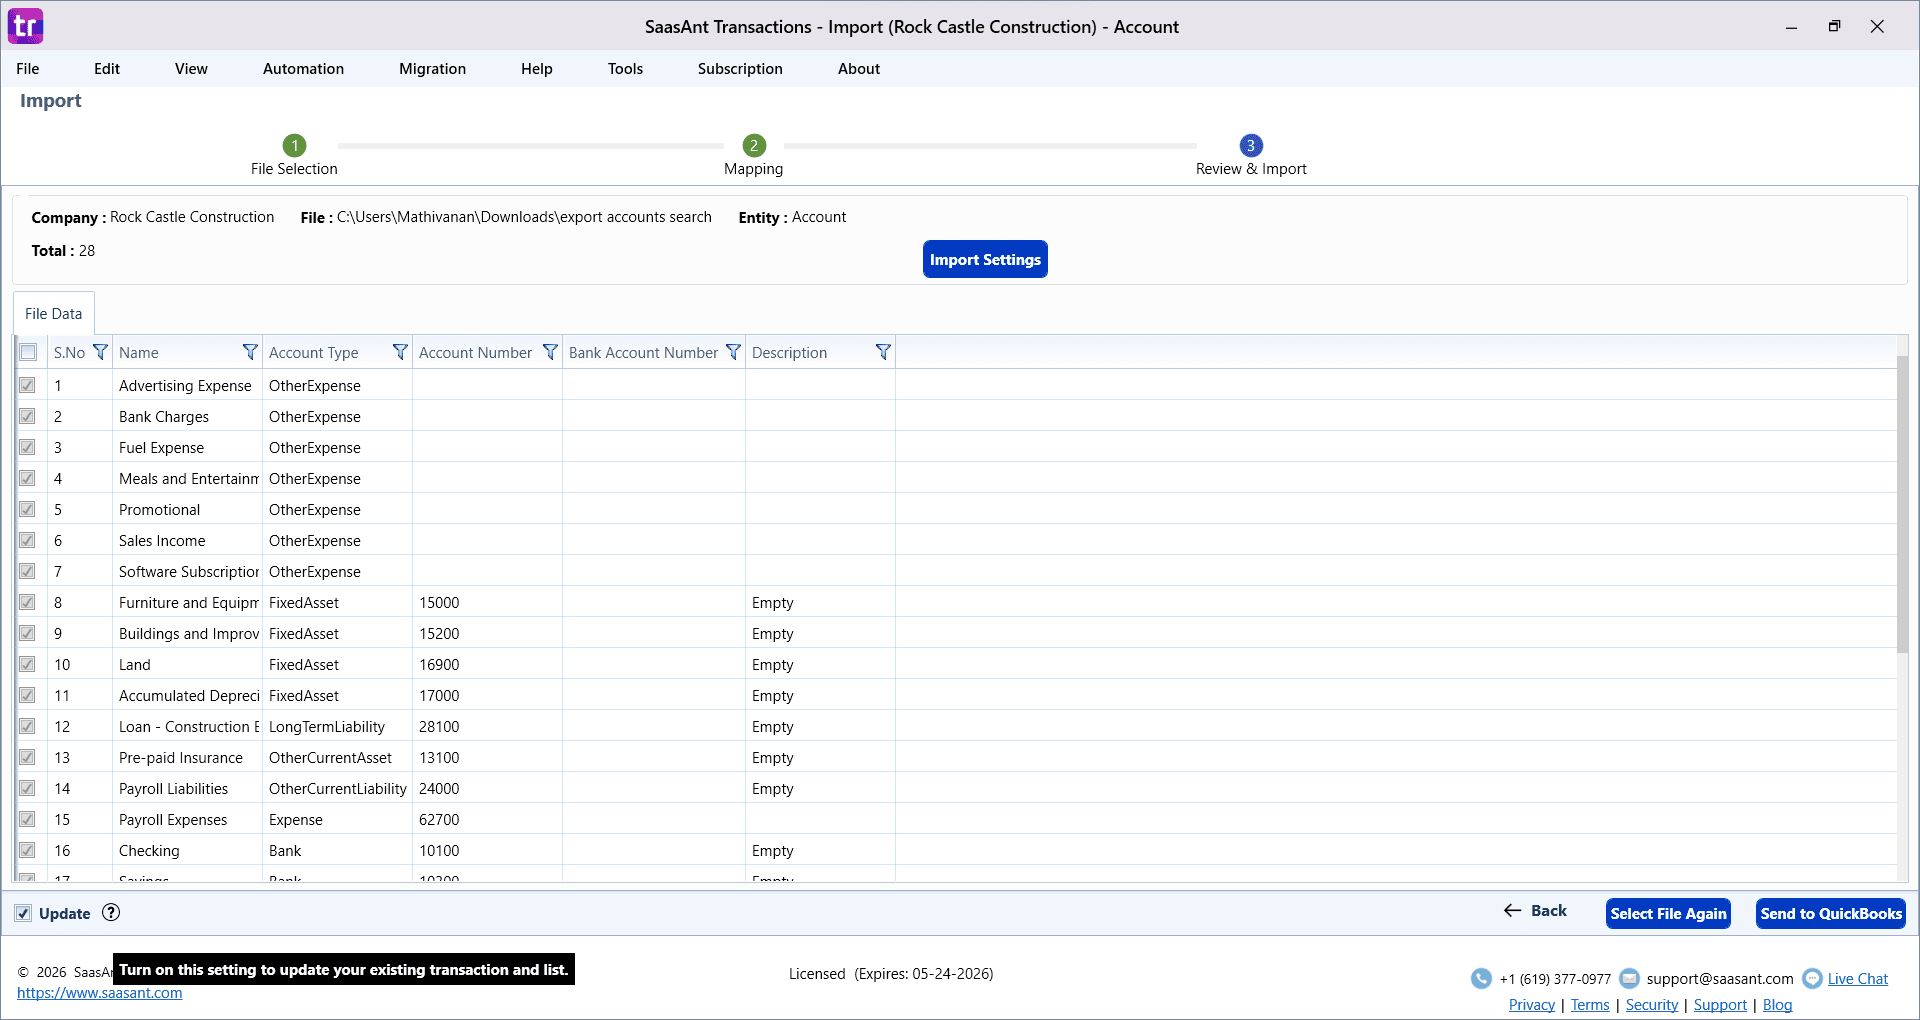Click the phone icon next to support number
Viewport: 1920px width, 1020px height.
tap(1480, 978)
